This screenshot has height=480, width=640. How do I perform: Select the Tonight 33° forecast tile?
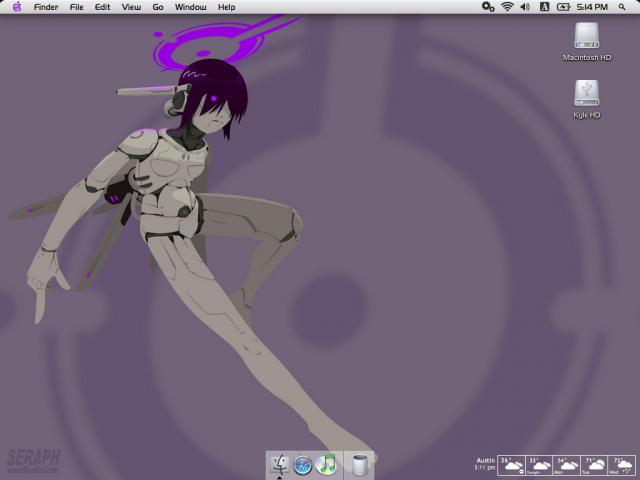coord(539,466)
